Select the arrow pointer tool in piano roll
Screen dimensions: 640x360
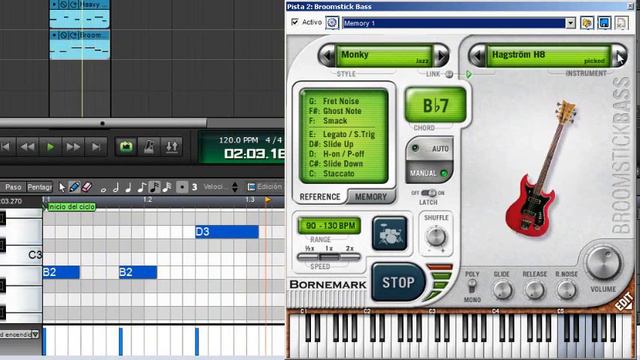click(x=62, y=187)
